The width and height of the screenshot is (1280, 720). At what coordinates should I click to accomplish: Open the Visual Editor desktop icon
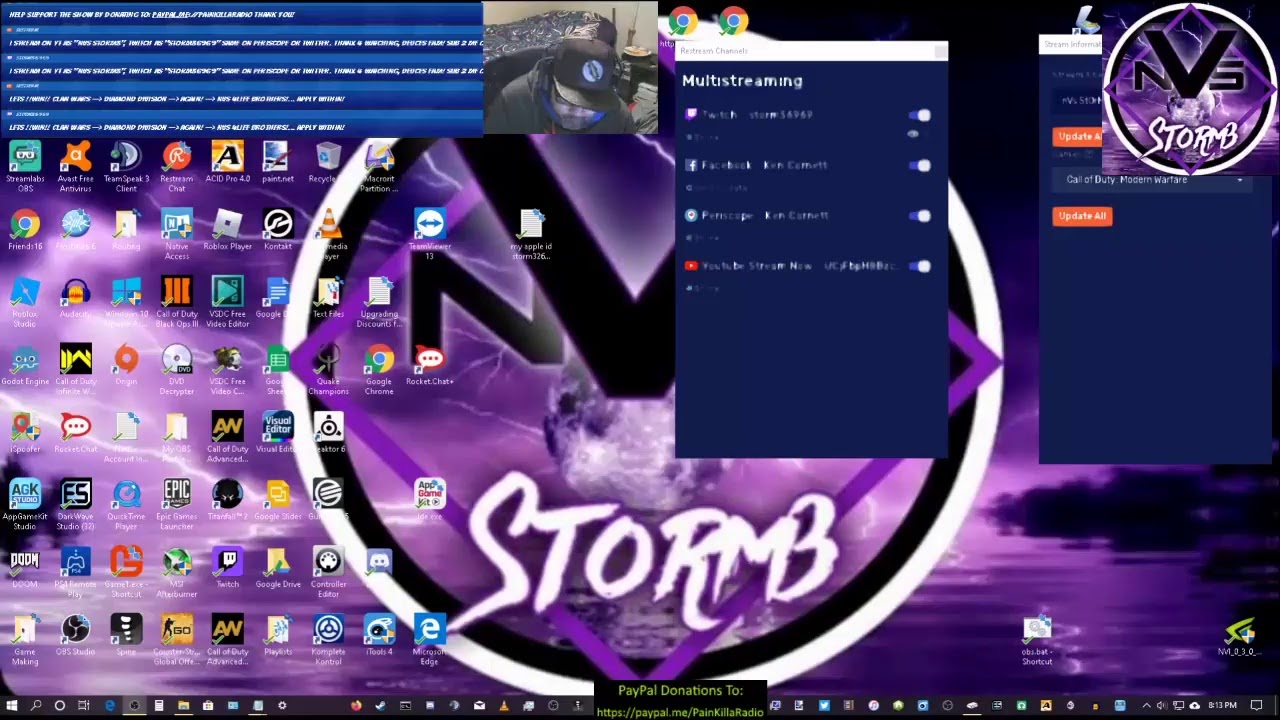point(278,433)
